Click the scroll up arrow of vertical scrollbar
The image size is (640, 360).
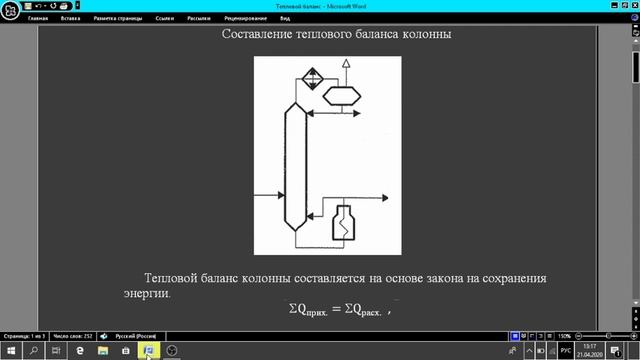pyautogui.click(x=636, y=41)
